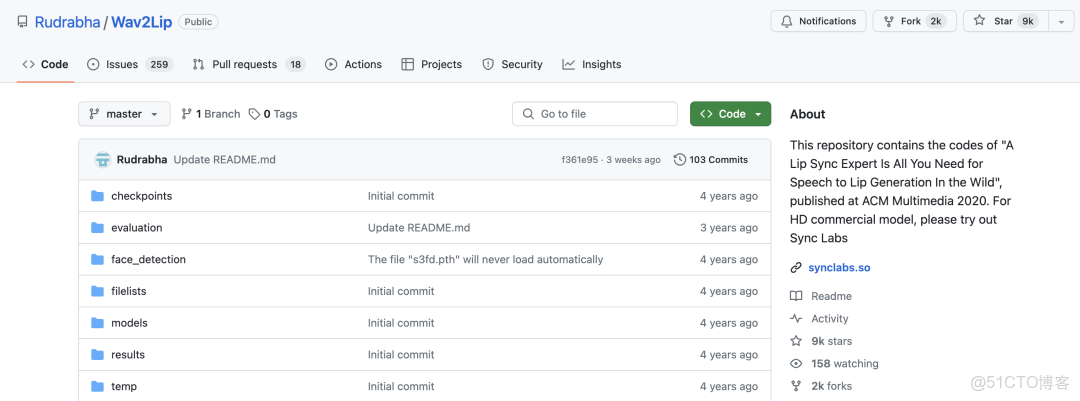The height and width of the screenshot is (401, 1080).
Task: Open the Readme book icon link
Action: coord(797,296)
